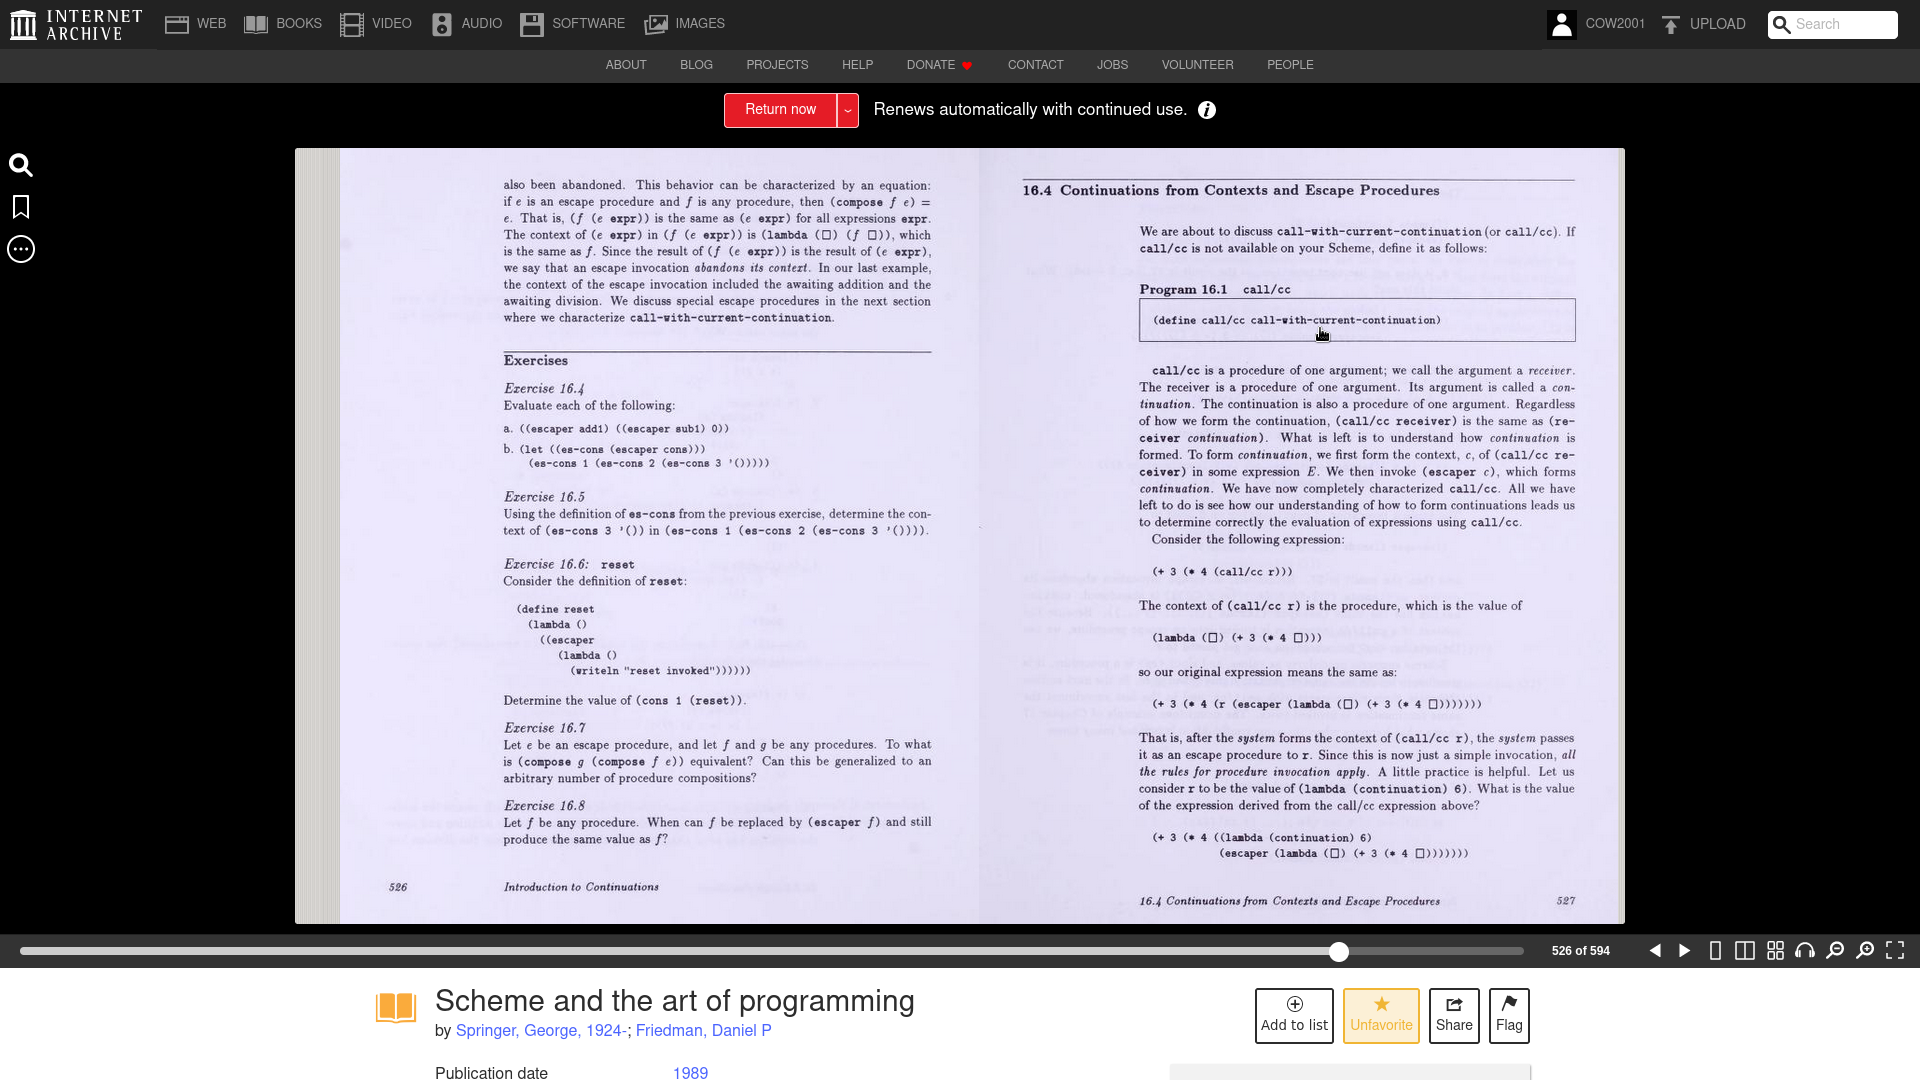Click the Return now button
This screenshot has height=1080, width=1920.
coord(780,110)
